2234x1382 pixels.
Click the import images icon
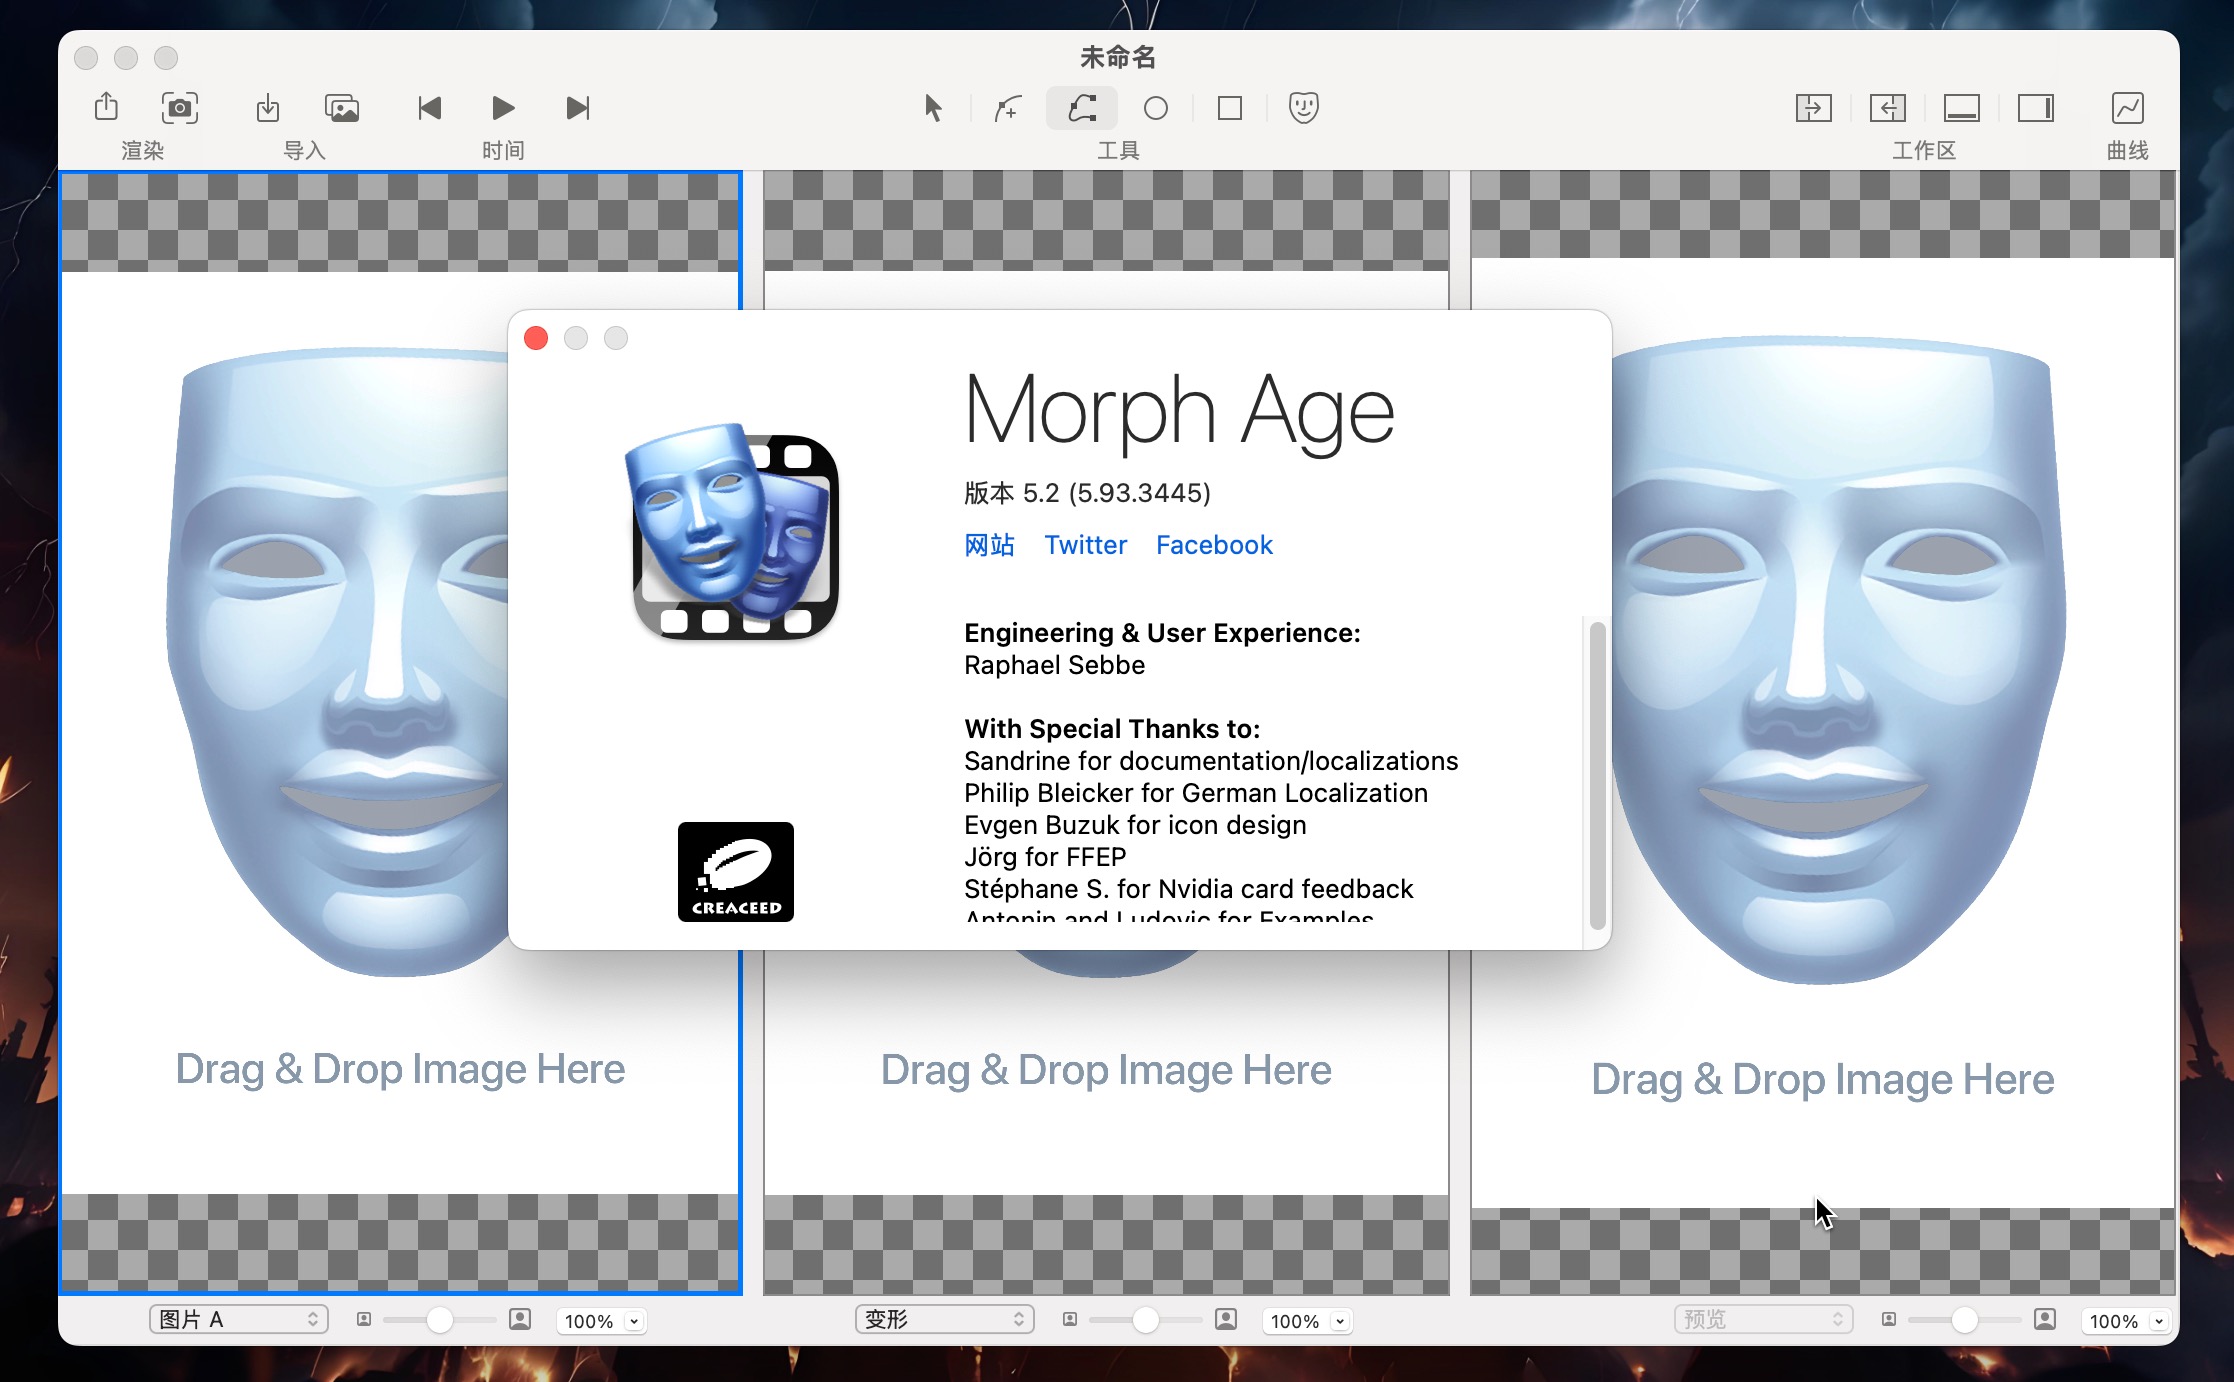click(342, 107)
